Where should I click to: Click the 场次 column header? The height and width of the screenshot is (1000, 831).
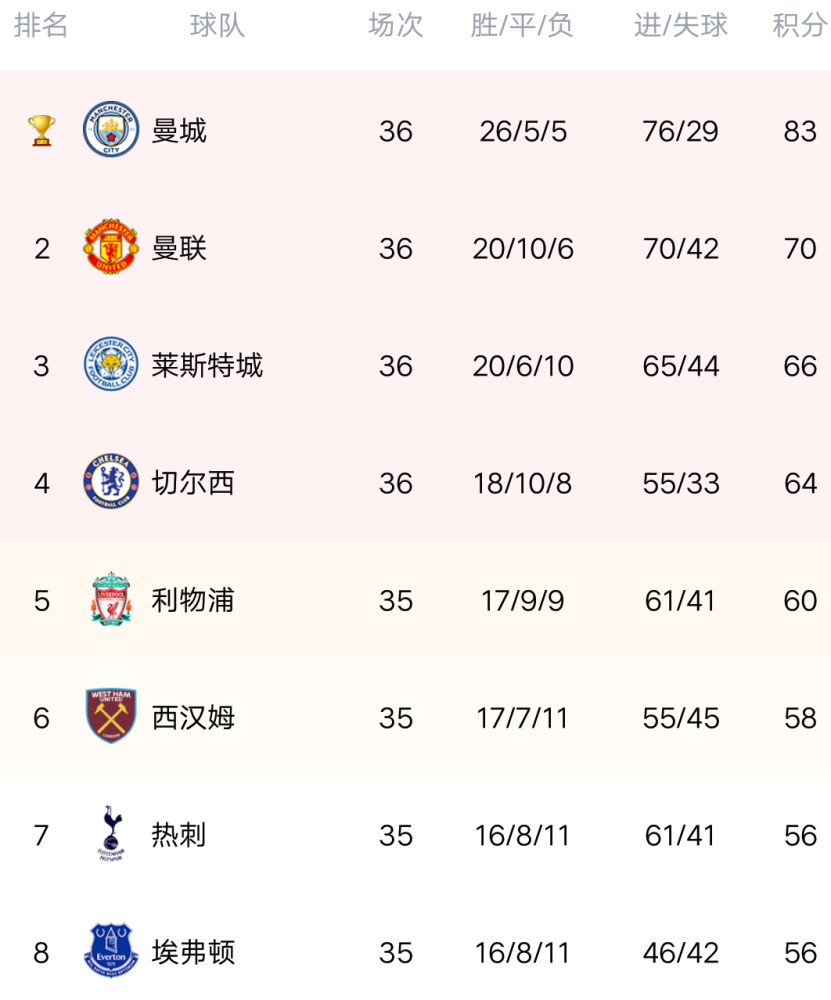[396, 26]
